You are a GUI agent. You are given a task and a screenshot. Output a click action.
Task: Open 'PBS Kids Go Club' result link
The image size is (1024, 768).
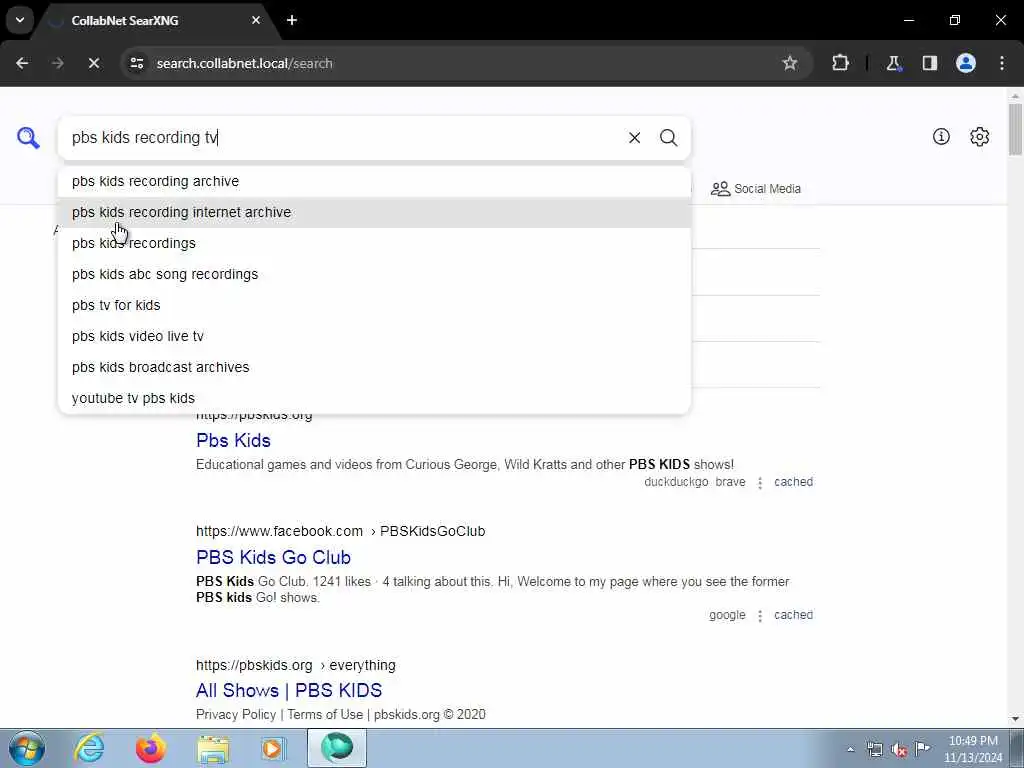tap(273, 557)
